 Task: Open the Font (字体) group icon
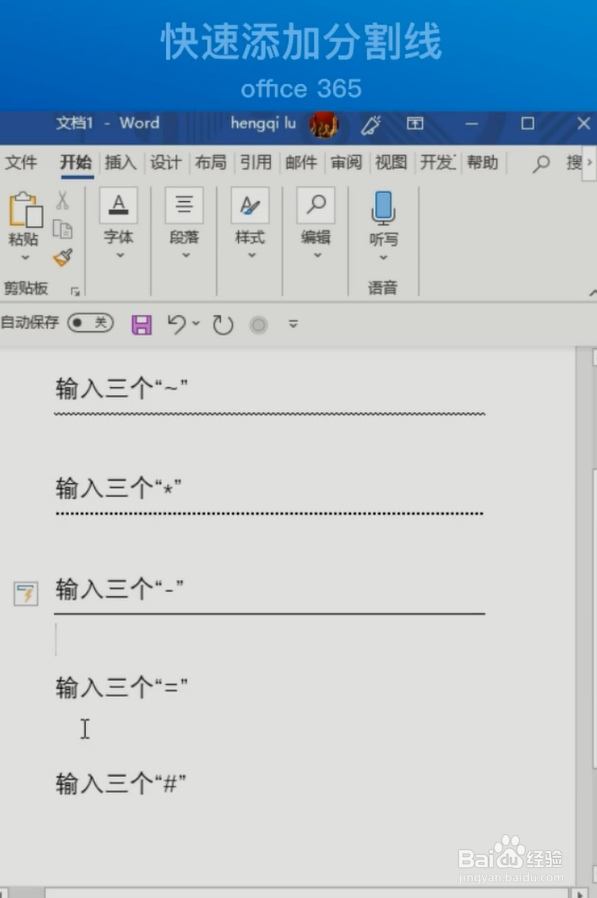(x=119, y=205)
